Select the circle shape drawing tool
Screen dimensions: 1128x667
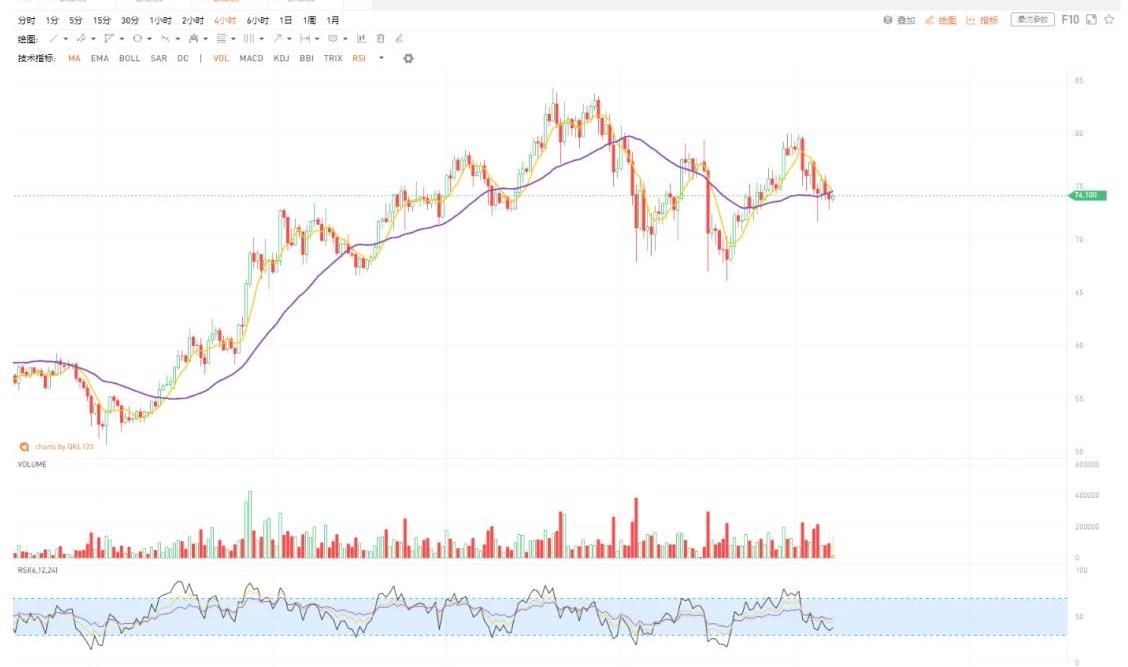137,39
